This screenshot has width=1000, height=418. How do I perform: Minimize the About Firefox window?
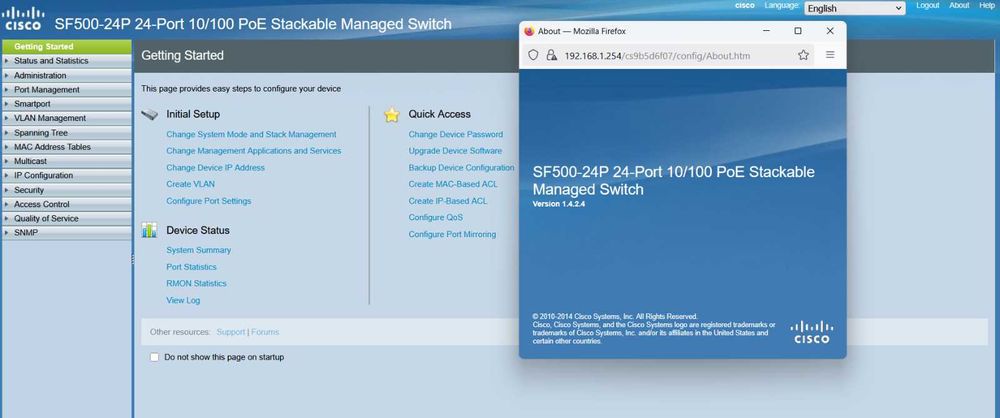(767, 31)
